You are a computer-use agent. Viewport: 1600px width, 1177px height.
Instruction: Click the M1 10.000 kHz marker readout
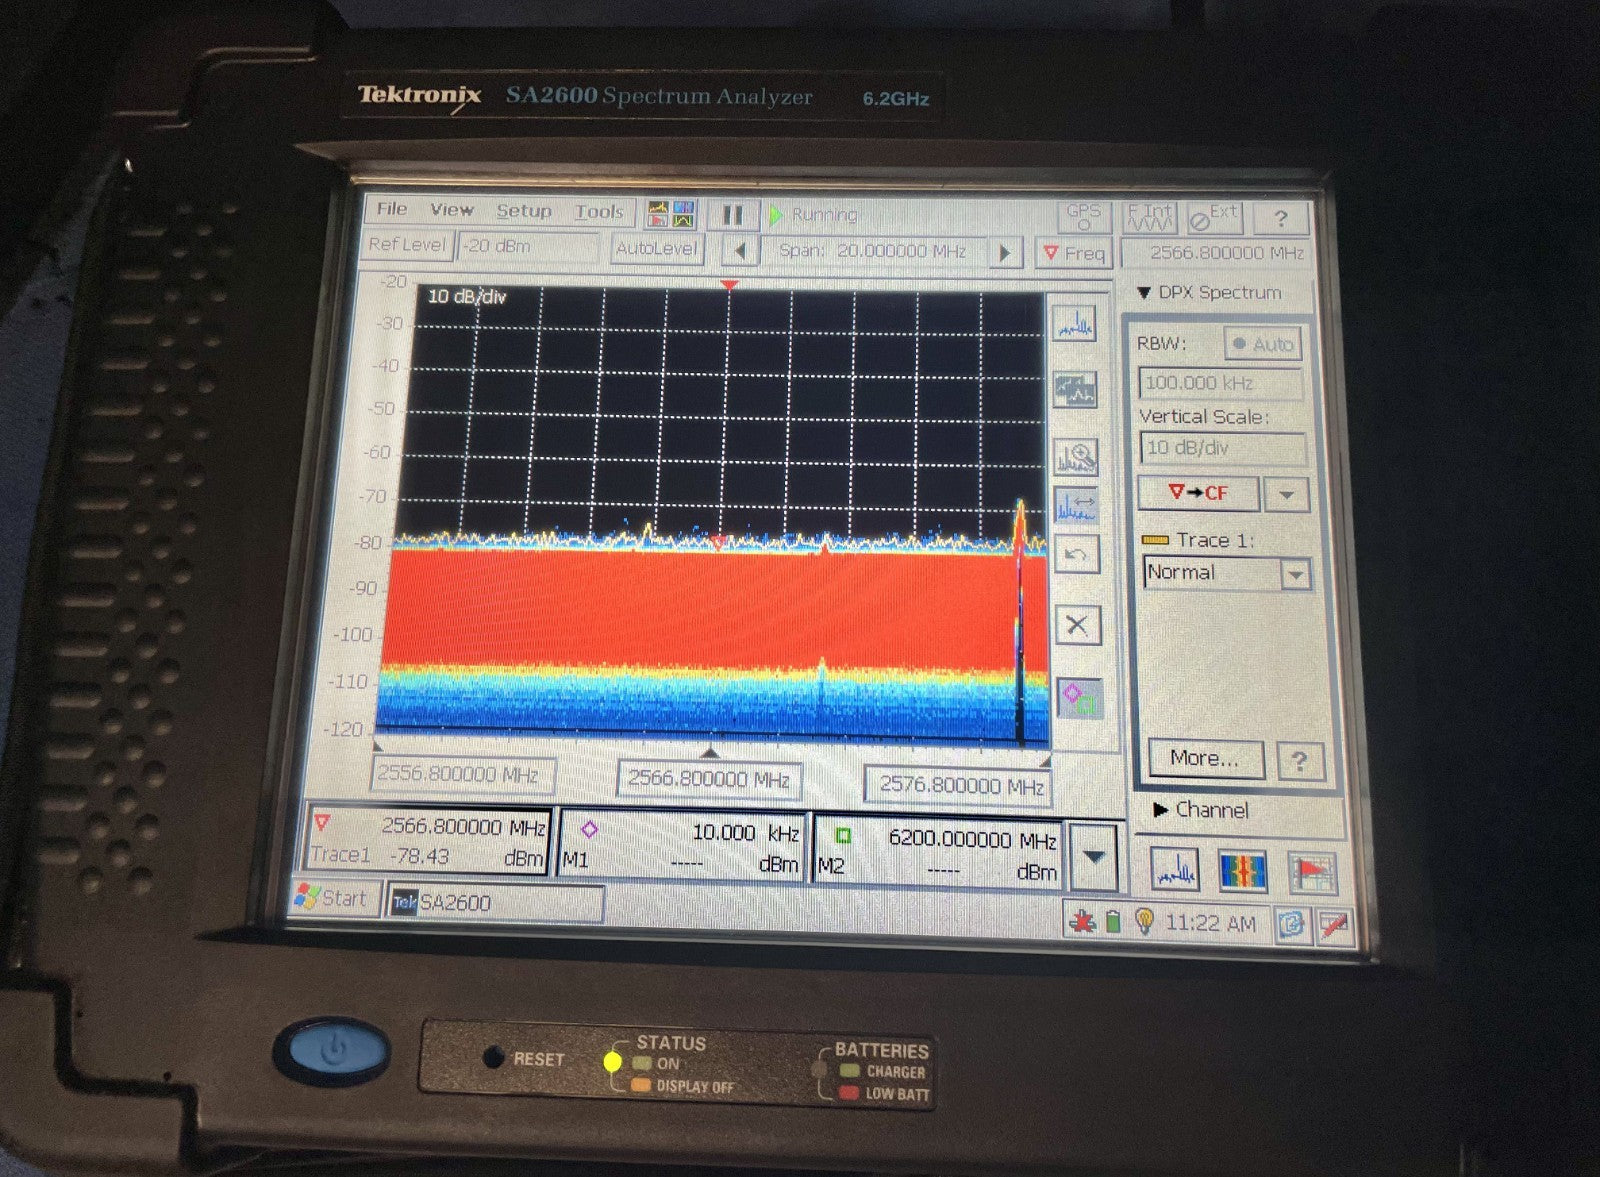[681, 846]
